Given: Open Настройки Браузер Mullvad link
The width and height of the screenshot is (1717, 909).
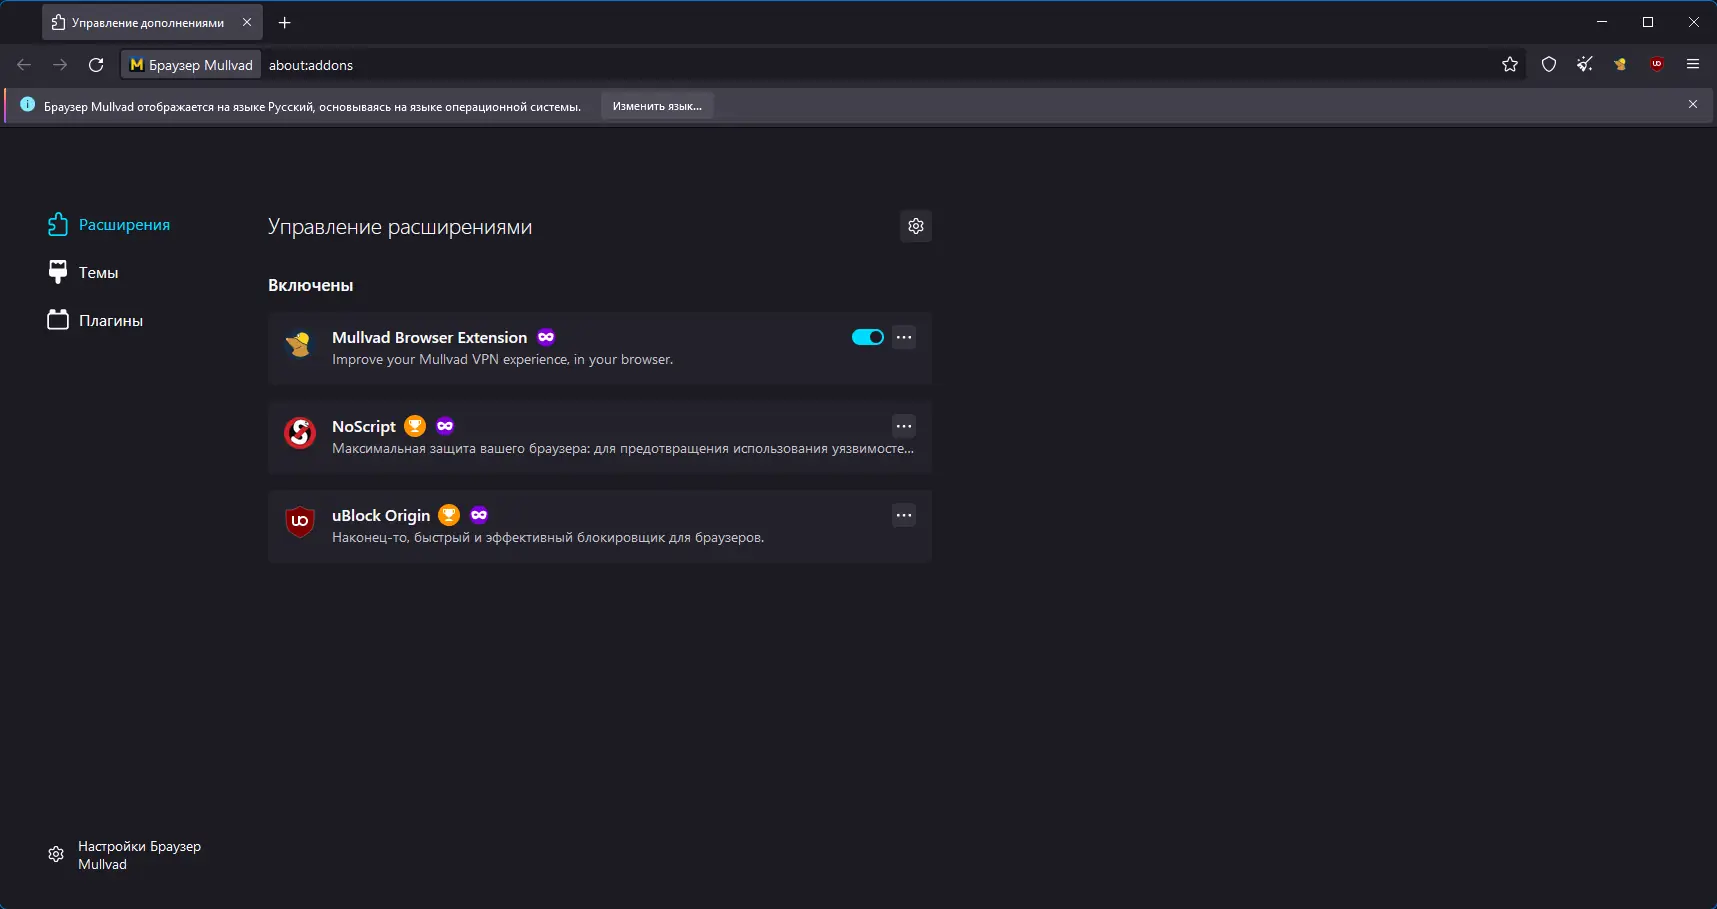Looking at the screenshot, I should (125, 855).
